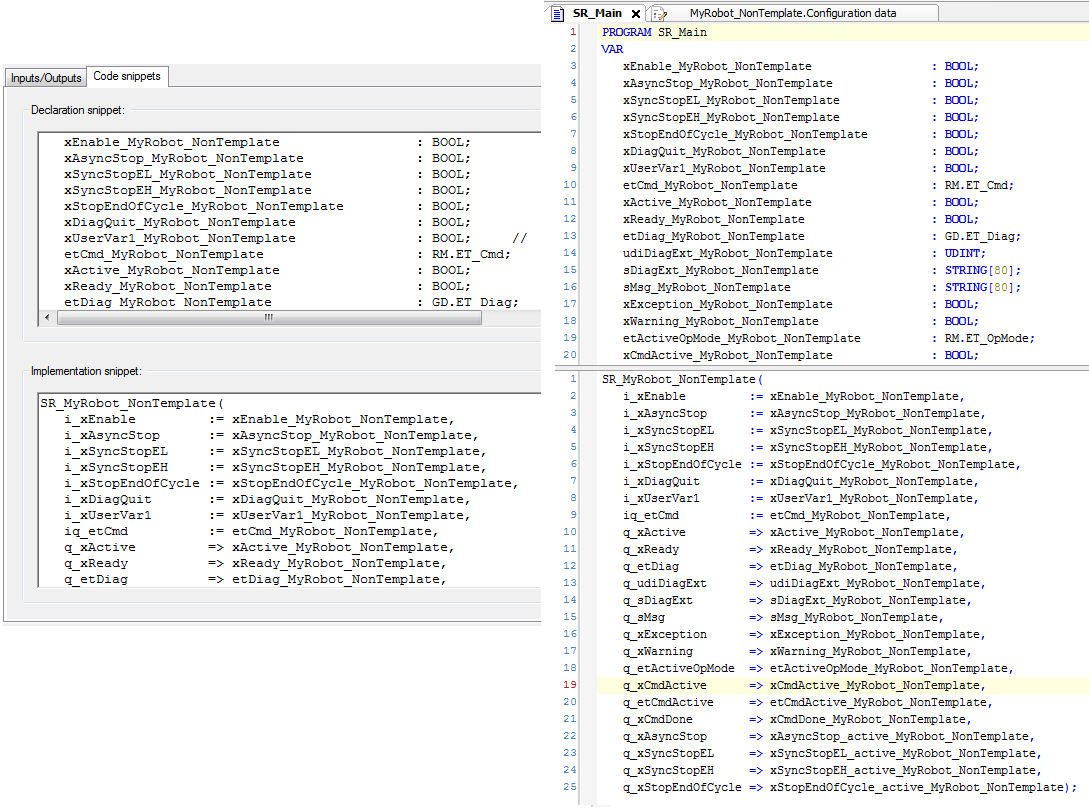Click q_xStopEndOfCycle on last implementation line
Image resolution: width=1089 pixels, height=808 pixels.
click(x=682, y=787)
